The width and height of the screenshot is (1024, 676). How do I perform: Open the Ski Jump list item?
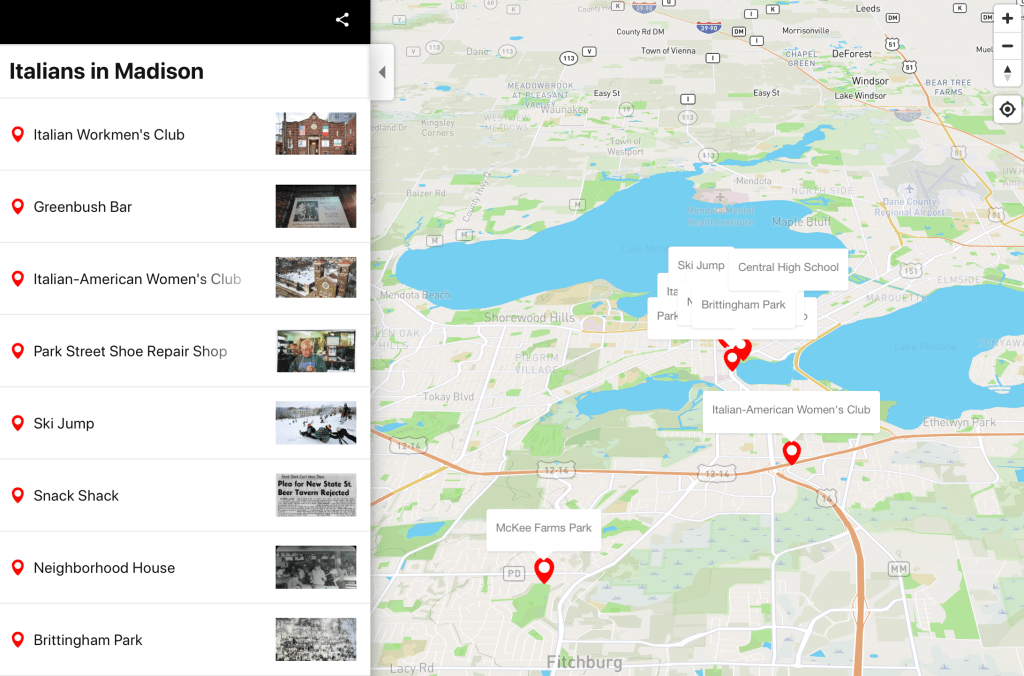pos(64,423)
